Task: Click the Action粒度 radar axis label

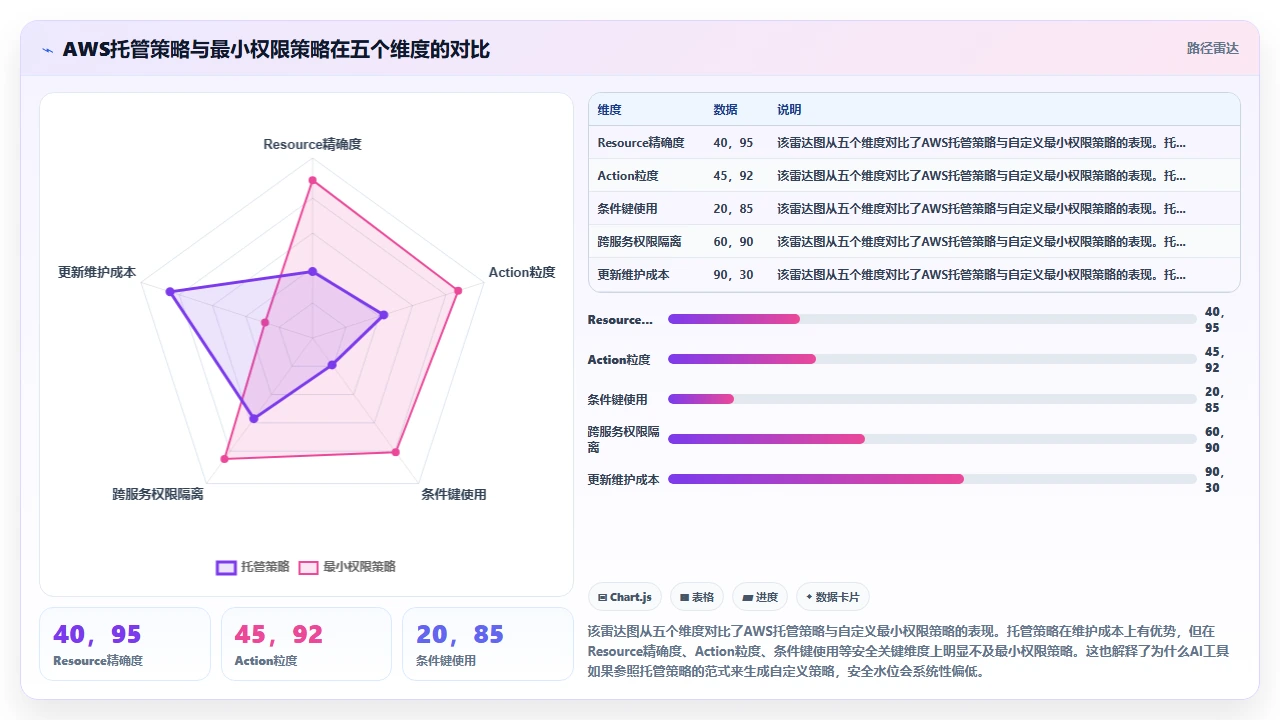Action: 521,272
